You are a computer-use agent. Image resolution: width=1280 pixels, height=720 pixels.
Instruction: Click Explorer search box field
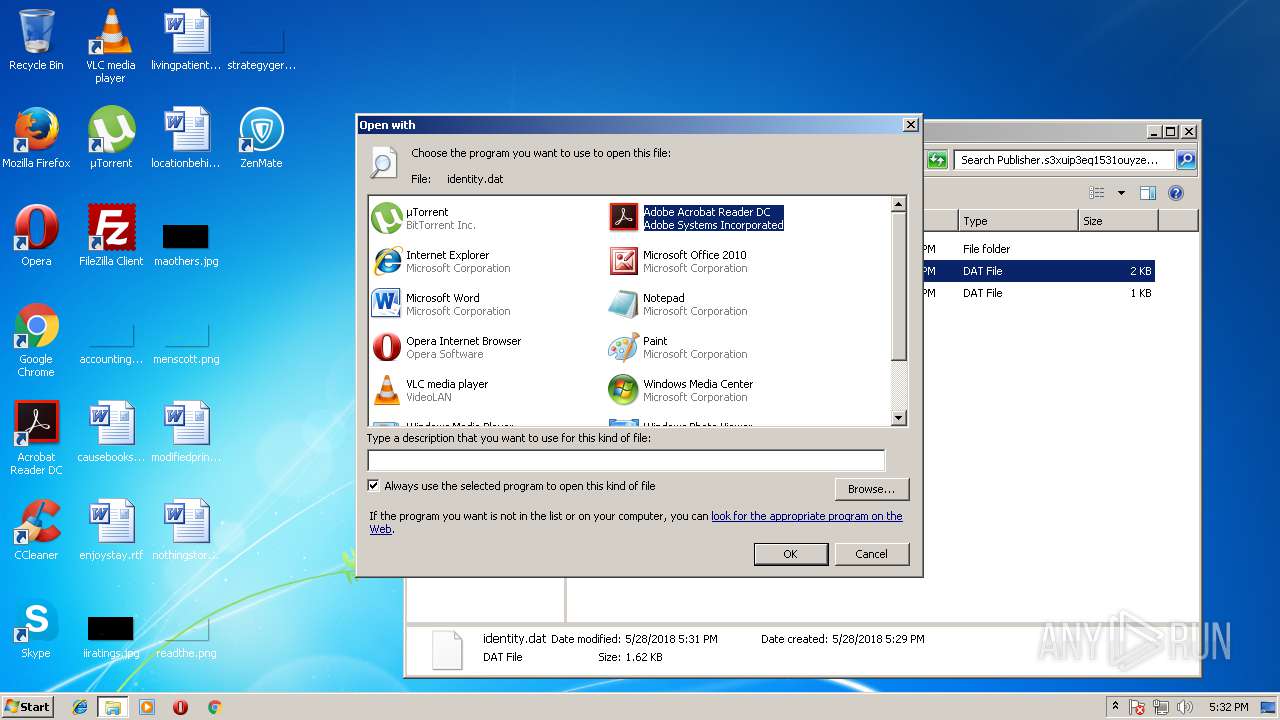pos(1064,159)
